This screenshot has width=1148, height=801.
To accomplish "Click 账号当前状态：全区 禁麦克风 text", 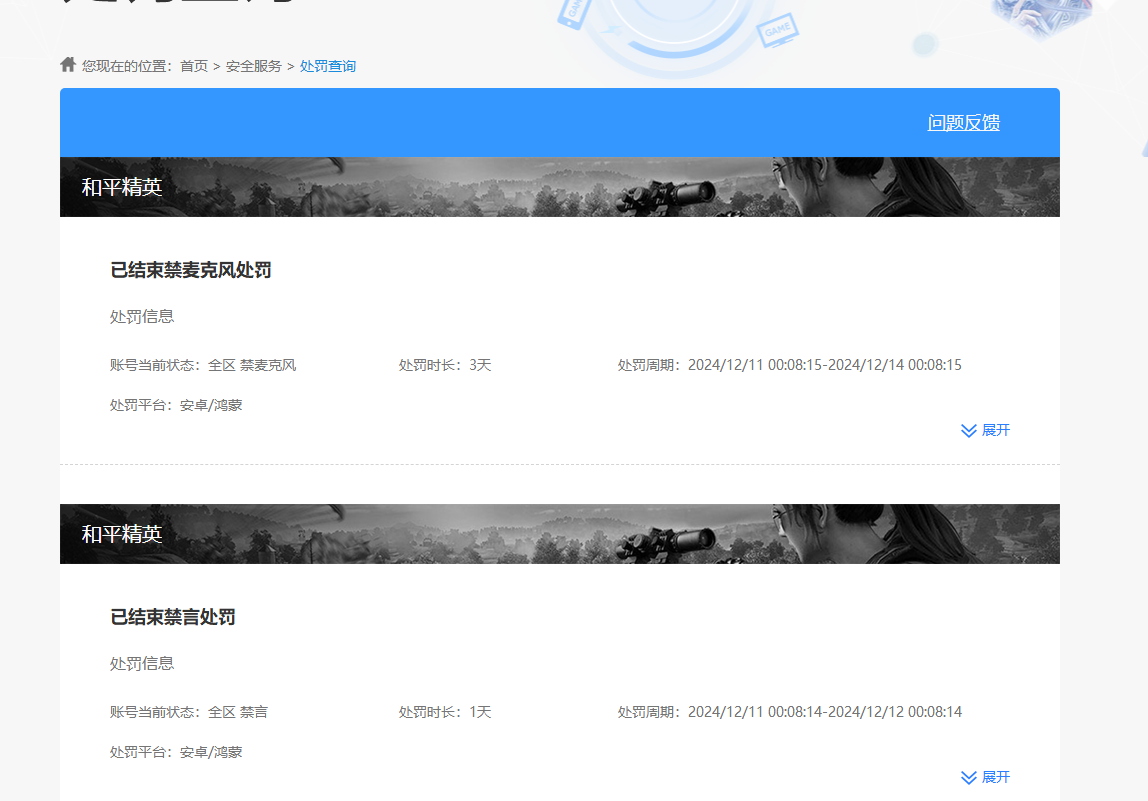I will (204, 365).
